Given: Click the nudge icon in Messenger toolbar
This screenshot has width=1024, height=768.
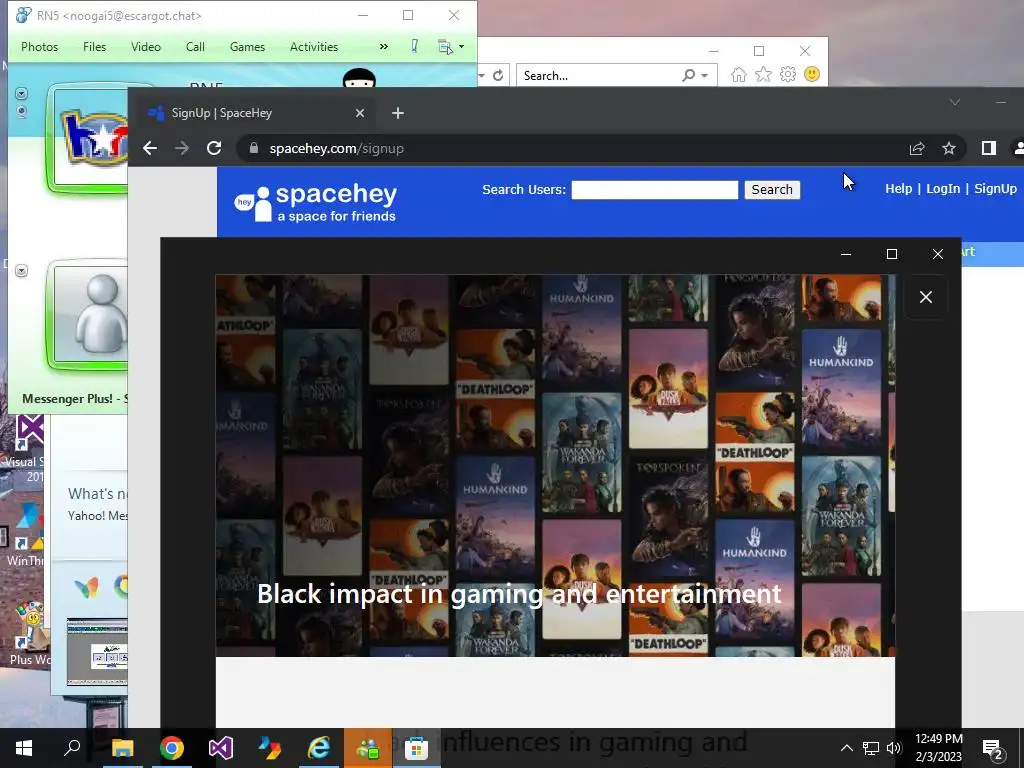Looking at the screenshot, I should [414, 46].
